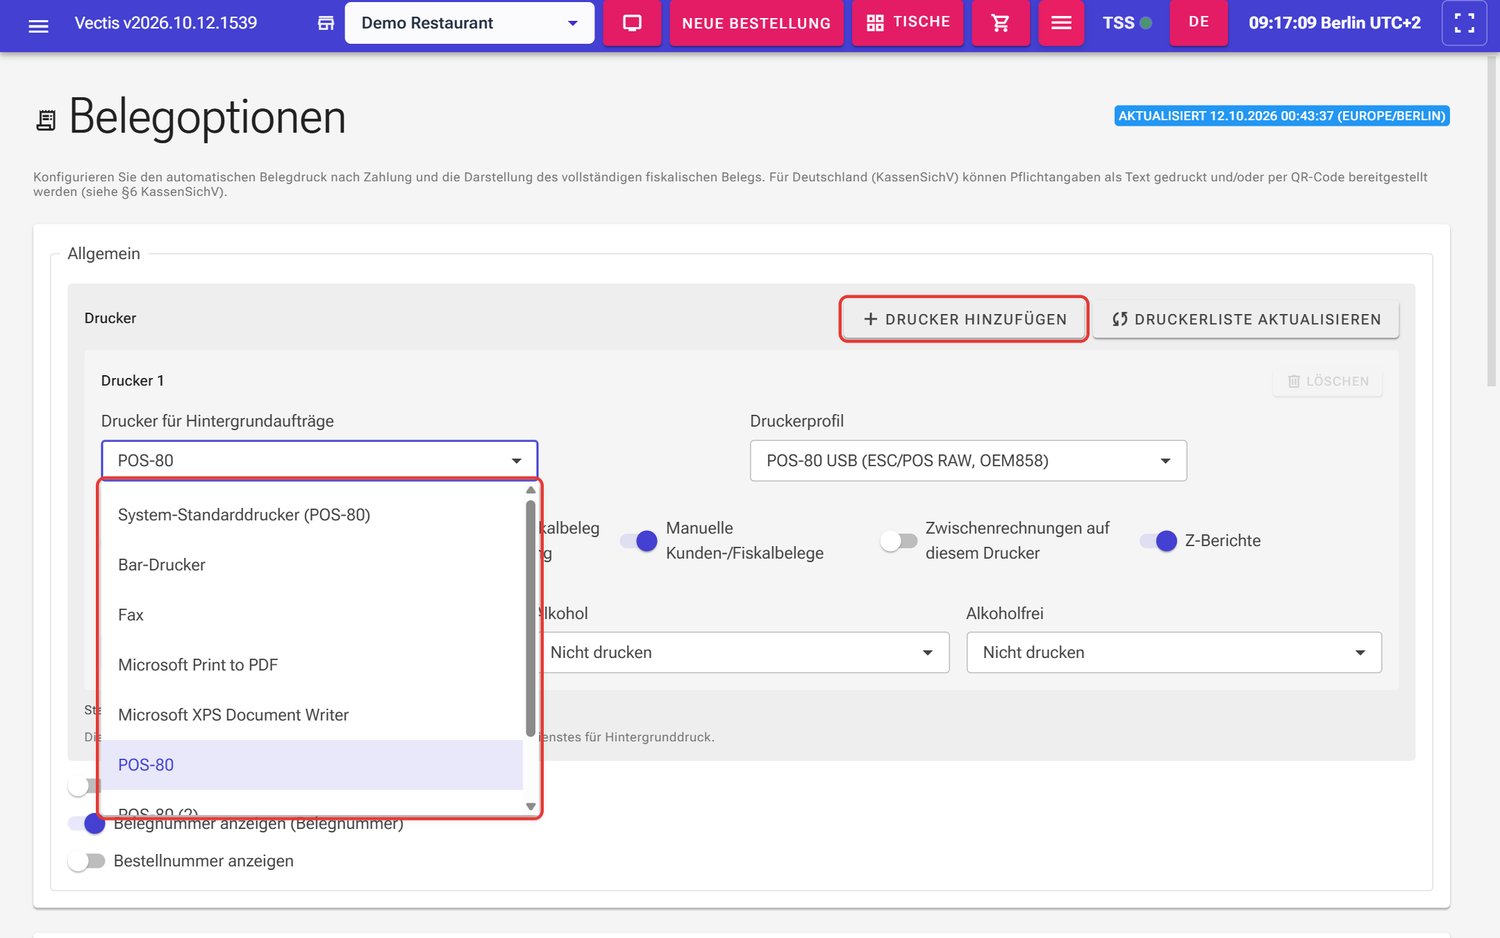Open the Demo Restaurant selector

469,23
